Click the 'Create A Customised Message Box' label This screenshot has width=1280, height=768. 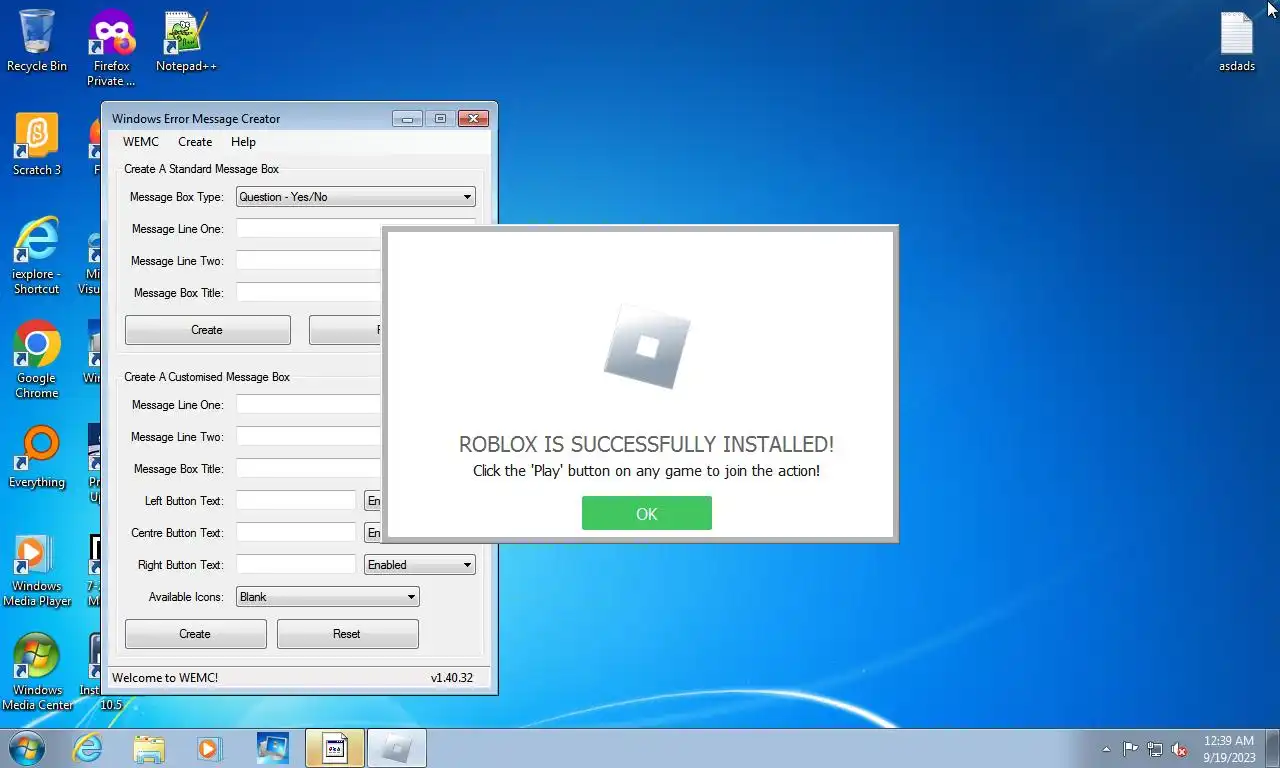pyautogui.click(x=207, y=377)
